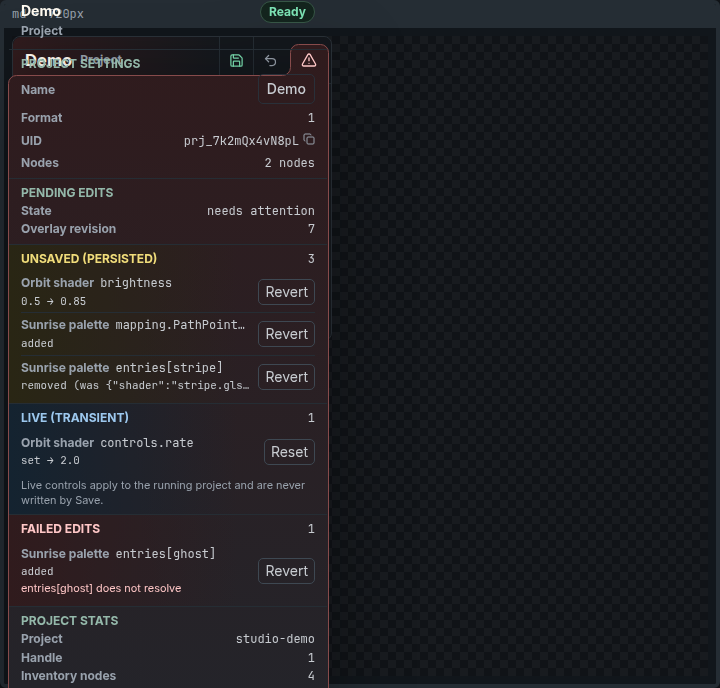Open the warning triangle tab

309,60
